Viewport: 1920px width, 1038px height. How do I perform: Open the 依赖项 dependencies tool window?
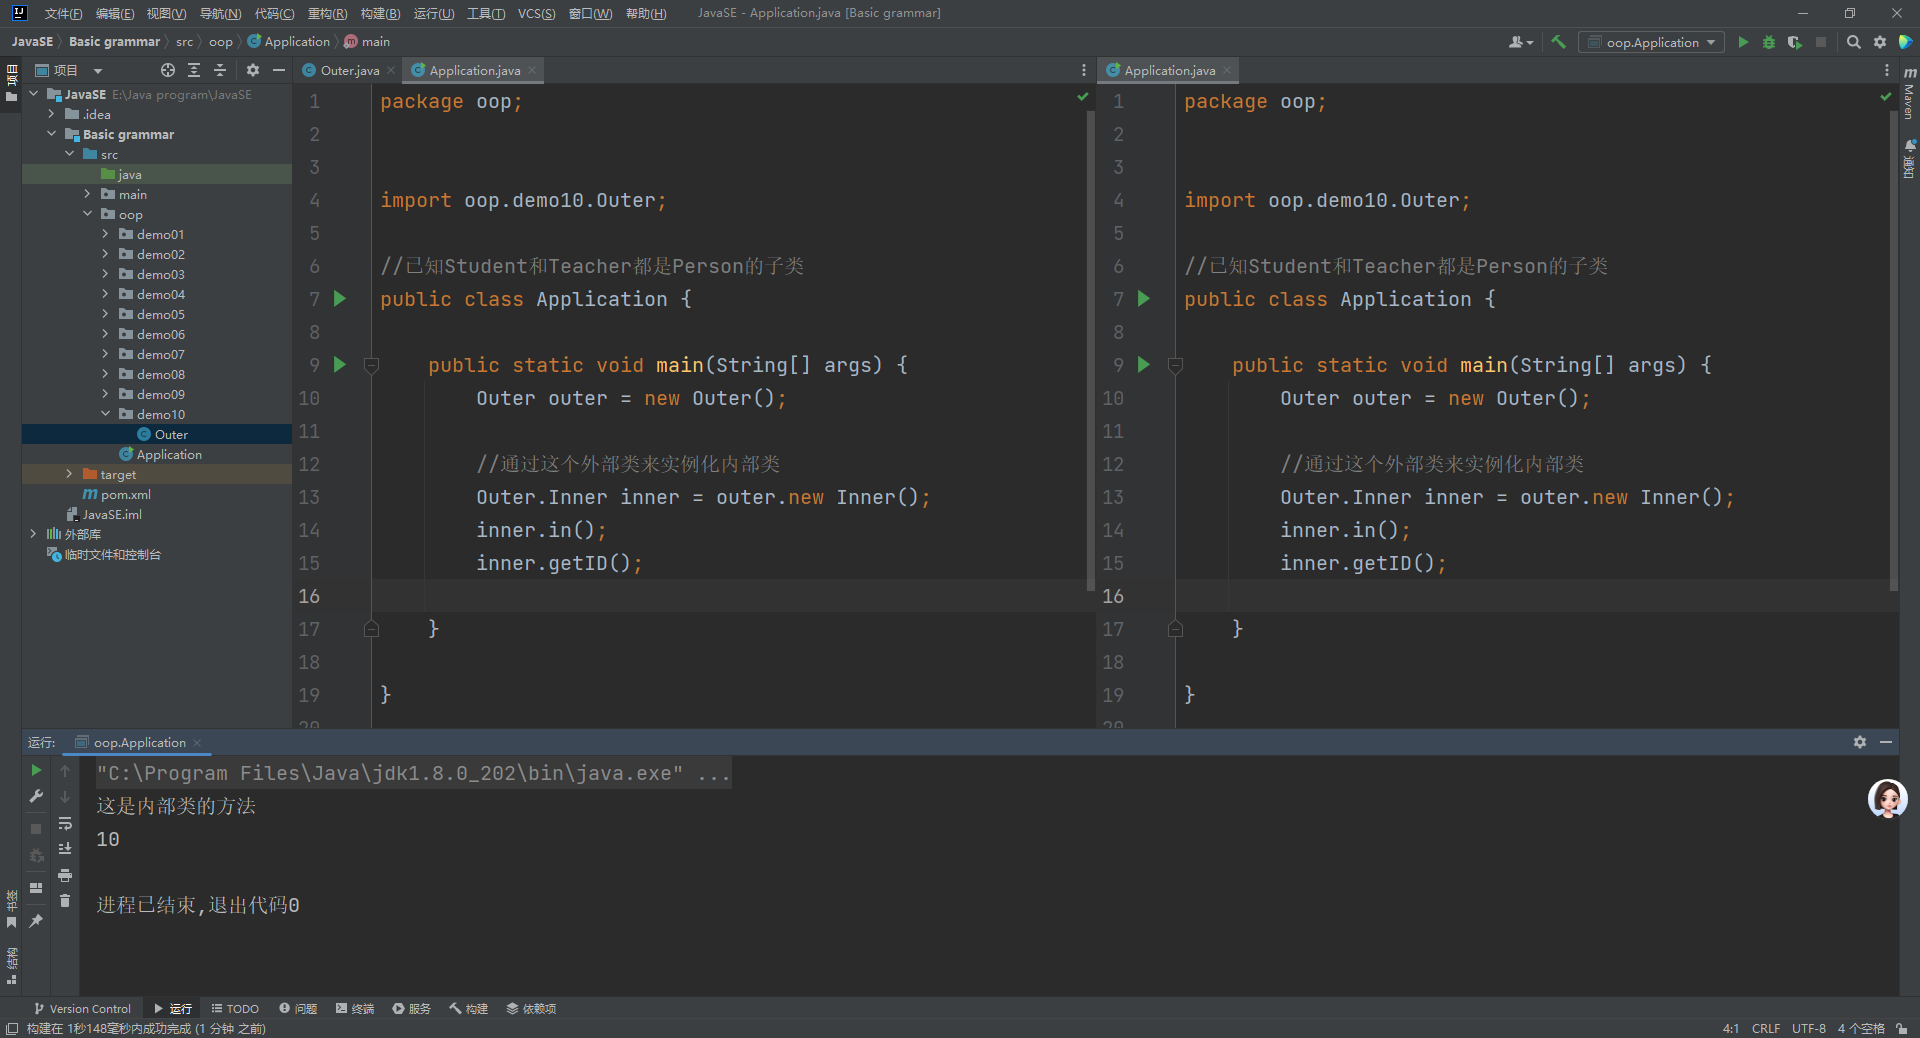click(531, 1008)
